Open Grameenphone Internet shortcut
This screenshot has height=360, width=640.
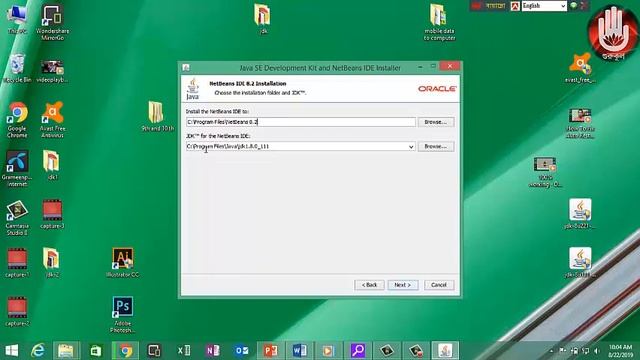[17, 169]
